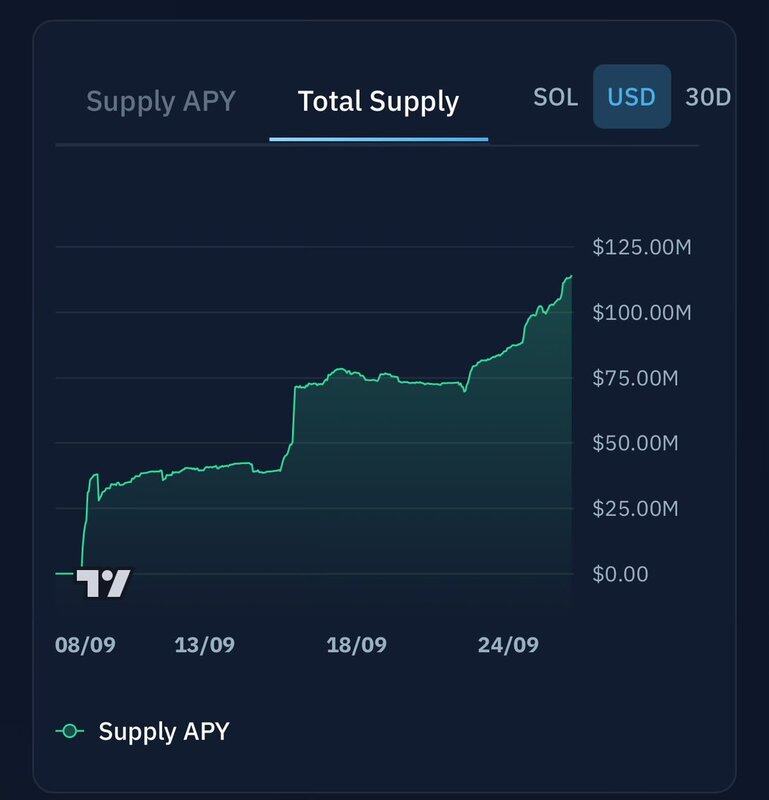Click the $75.00M price scale label
Screen dimensions: 769x800
click(635, 378)
